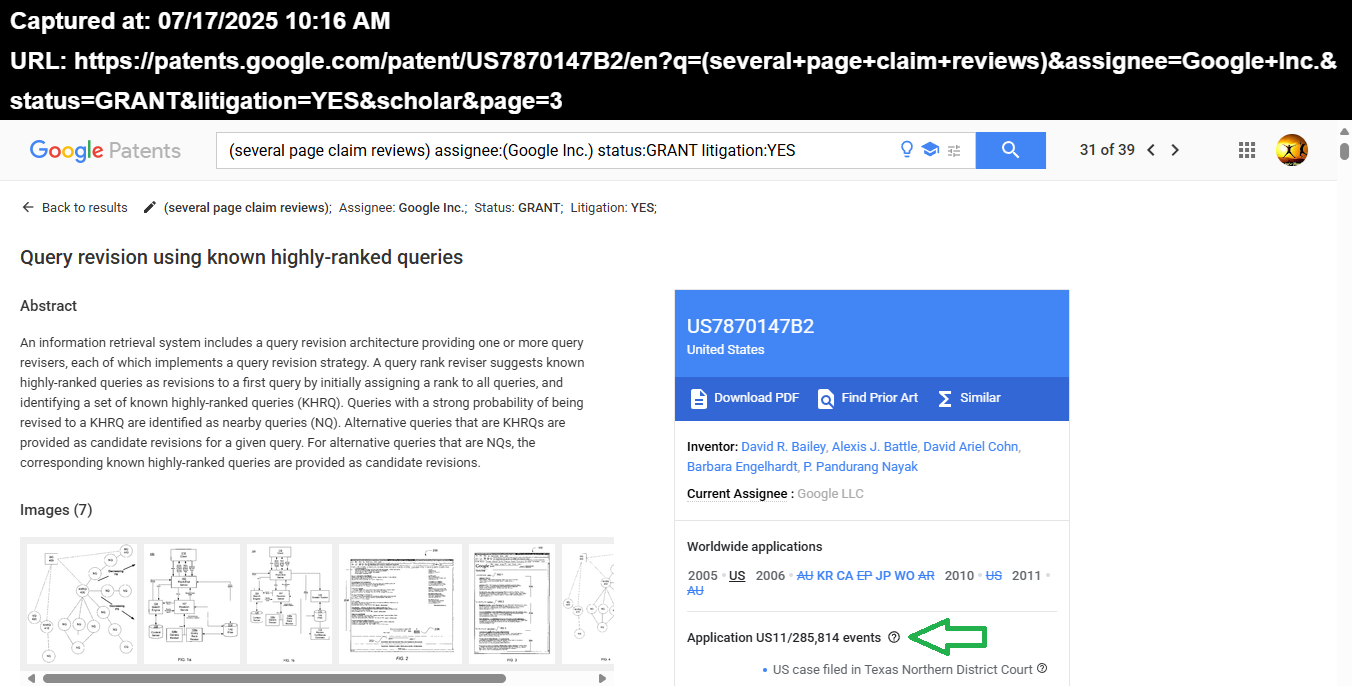The image size is (1352, 686).
Task: Open inventor David R. Bailey link
Action: pyautogui.click(x=783, y=447)
